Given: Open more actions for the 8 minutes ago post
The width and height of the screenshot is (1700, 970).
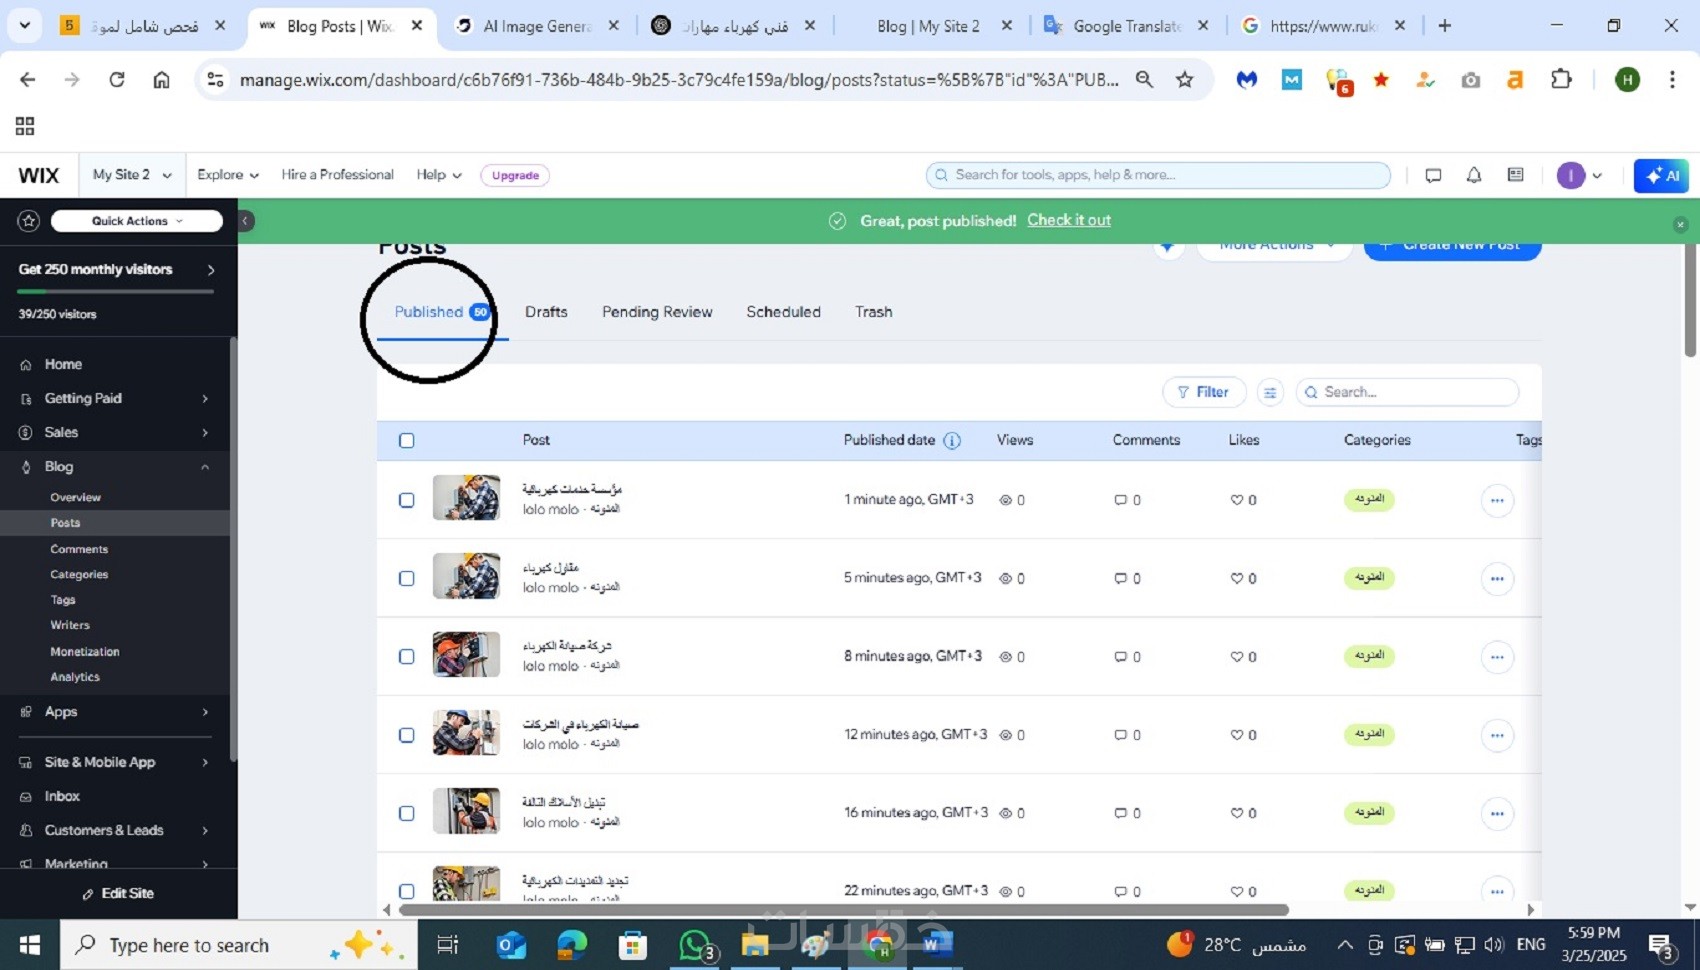Looking at the screenshot, I should (1497, 657).
